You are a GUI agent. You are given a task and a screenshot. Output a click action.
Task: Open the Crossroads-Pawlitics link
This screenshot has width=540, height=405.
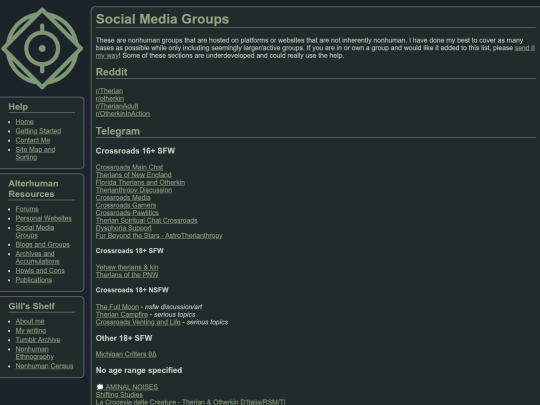pyautogui.click(x=127, y=213)
